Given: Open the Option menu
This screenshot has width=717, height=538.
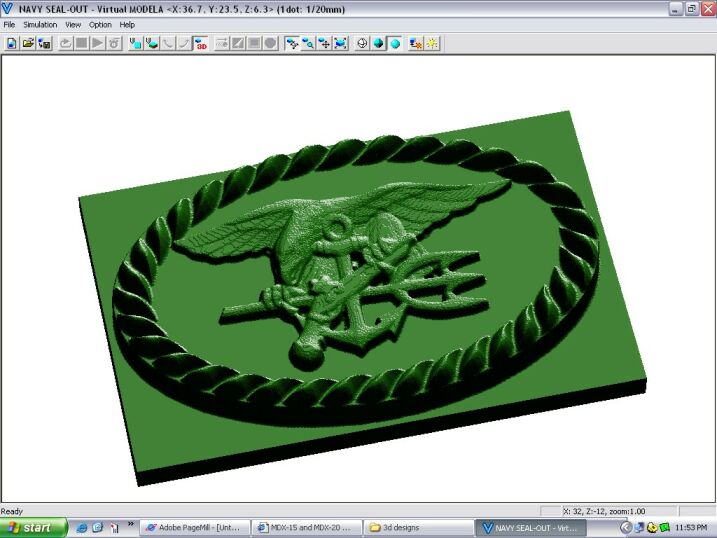Looking at the screenshot, I should (100, 24).
